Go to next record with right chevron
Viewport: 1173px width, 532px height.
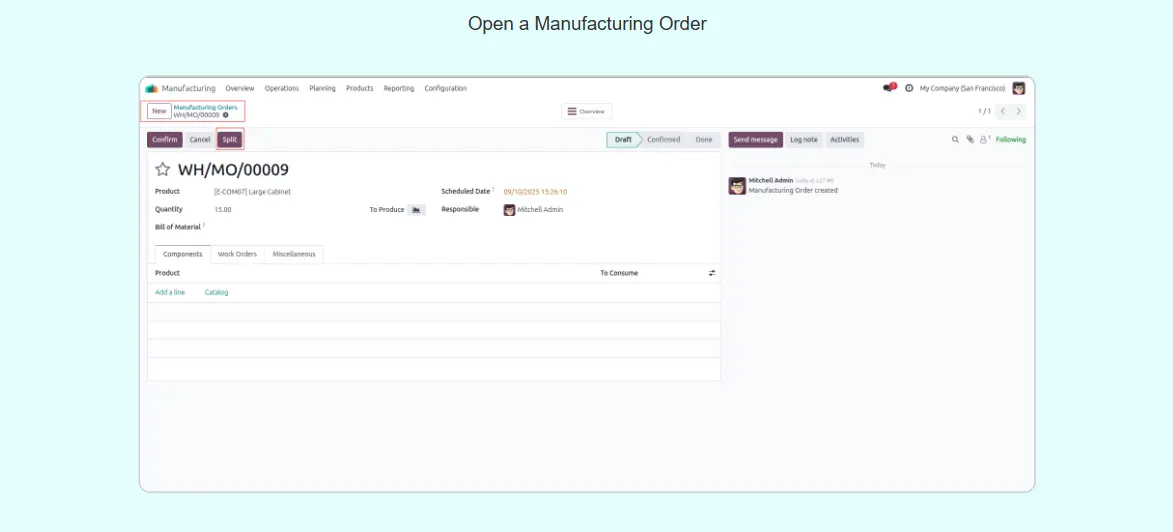click(x=1019, y=111)
